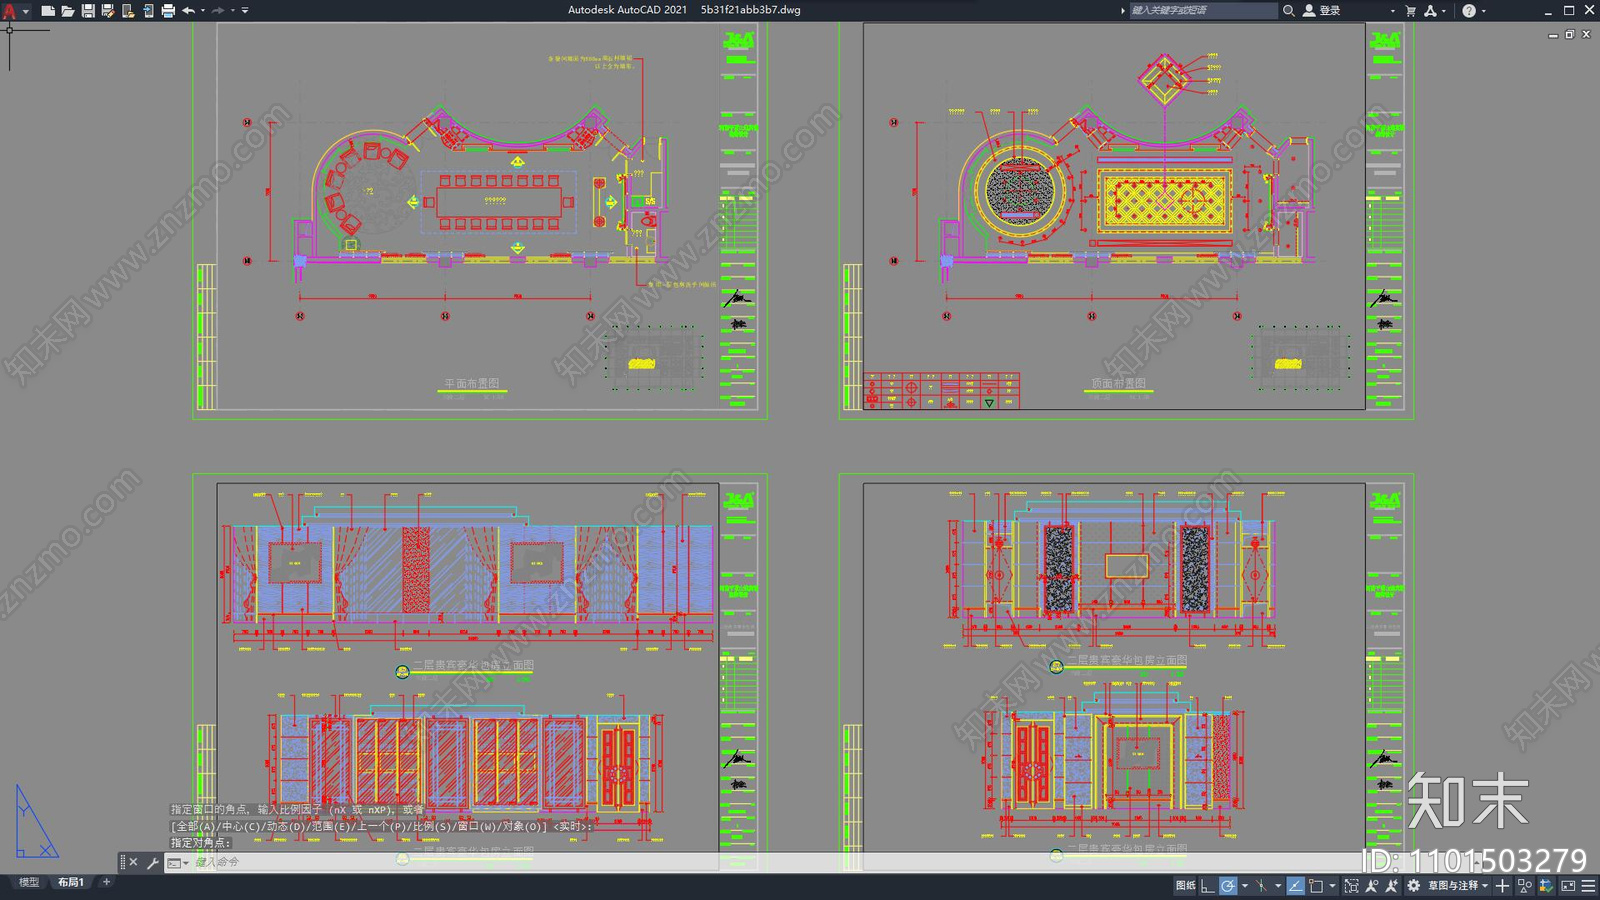The image size is (1600, 900).
Task: Close the command line window
Action: tap(133, 862)
